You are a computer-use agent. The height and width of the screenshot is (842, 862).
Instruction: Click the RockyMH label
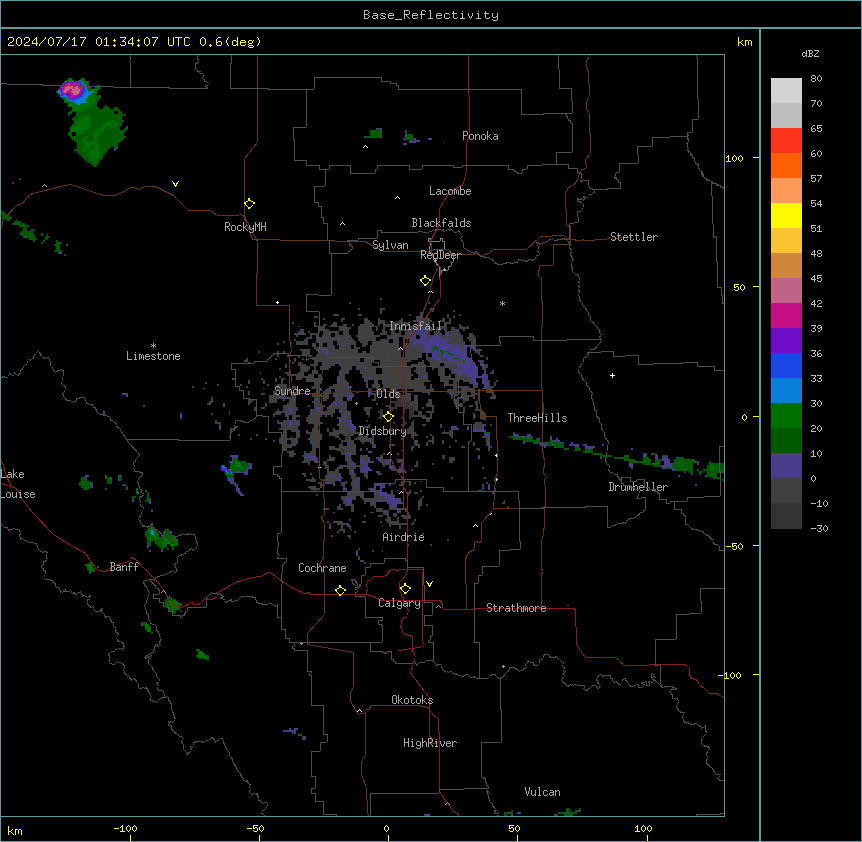click(x=245, y=227)
